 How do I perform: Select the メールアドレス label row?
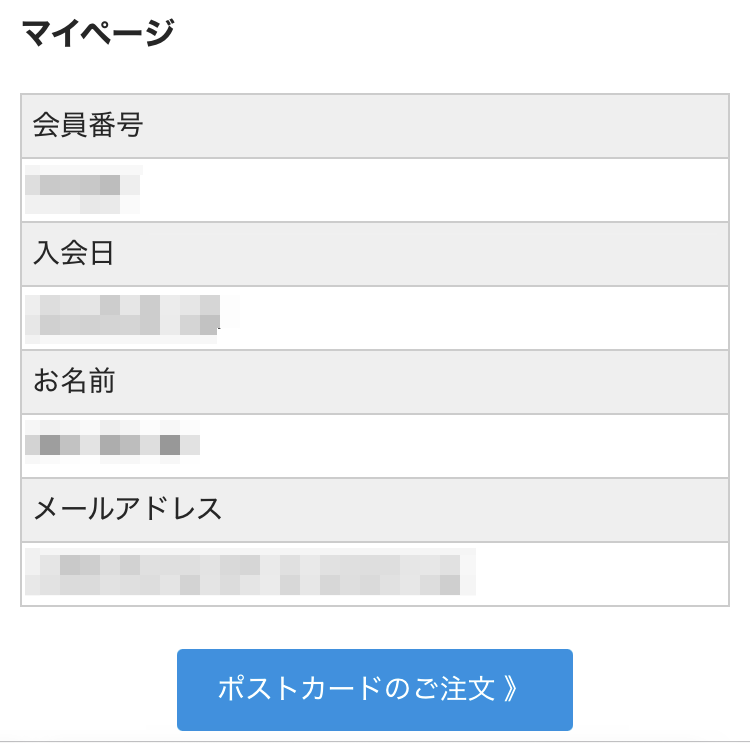tap(374, 510)
